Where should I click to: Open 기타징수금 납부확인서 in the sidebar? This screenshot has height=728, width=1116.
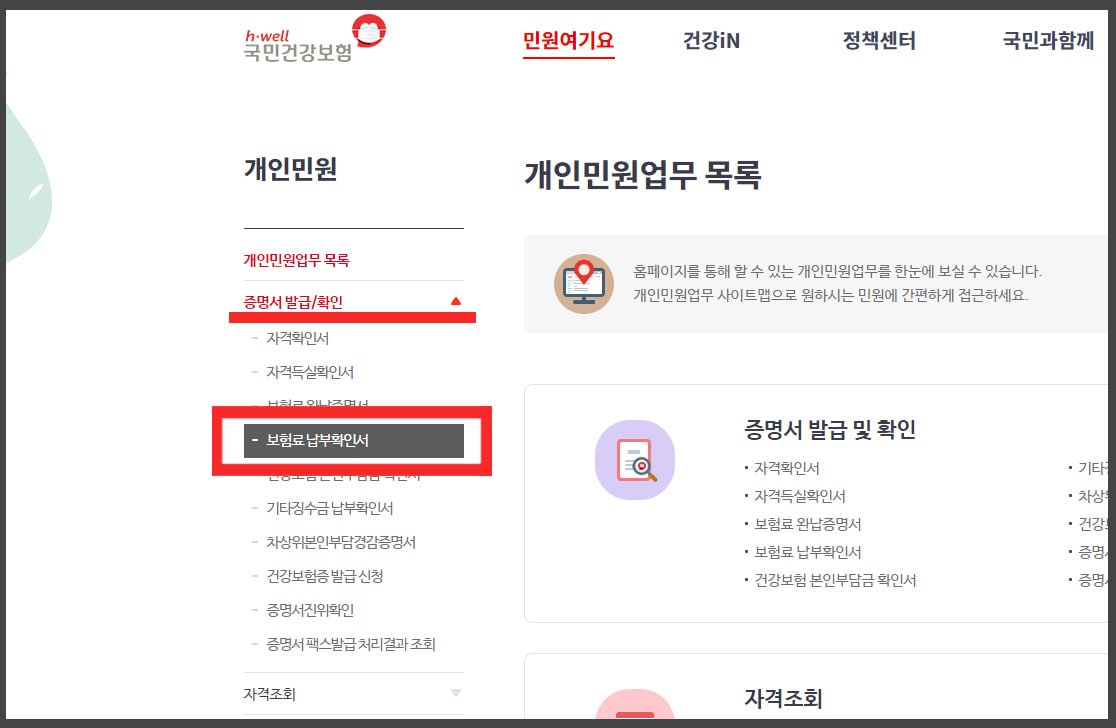coord(330,508)
